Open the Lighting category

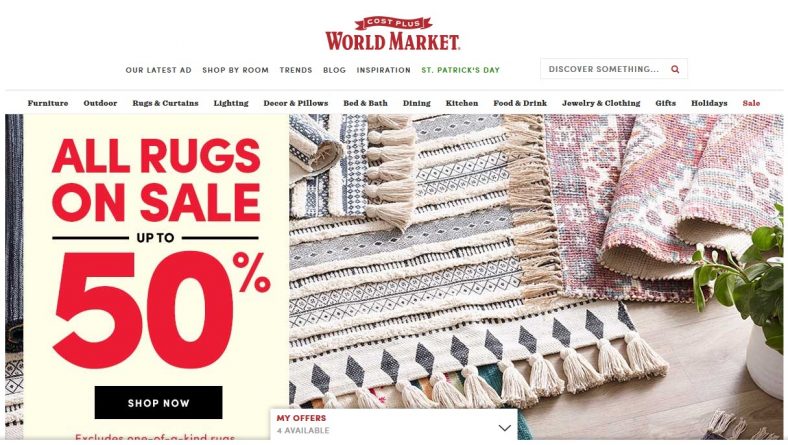[231, 103]
